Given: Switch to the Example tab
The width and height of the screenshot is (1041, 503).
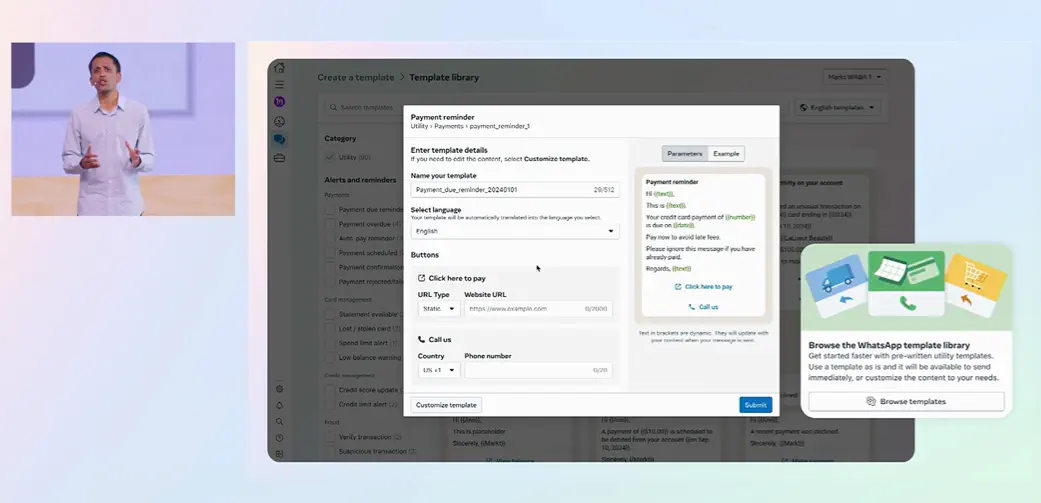Looking at the screenshot, I should pyautogui.click(x=726, y=154).
